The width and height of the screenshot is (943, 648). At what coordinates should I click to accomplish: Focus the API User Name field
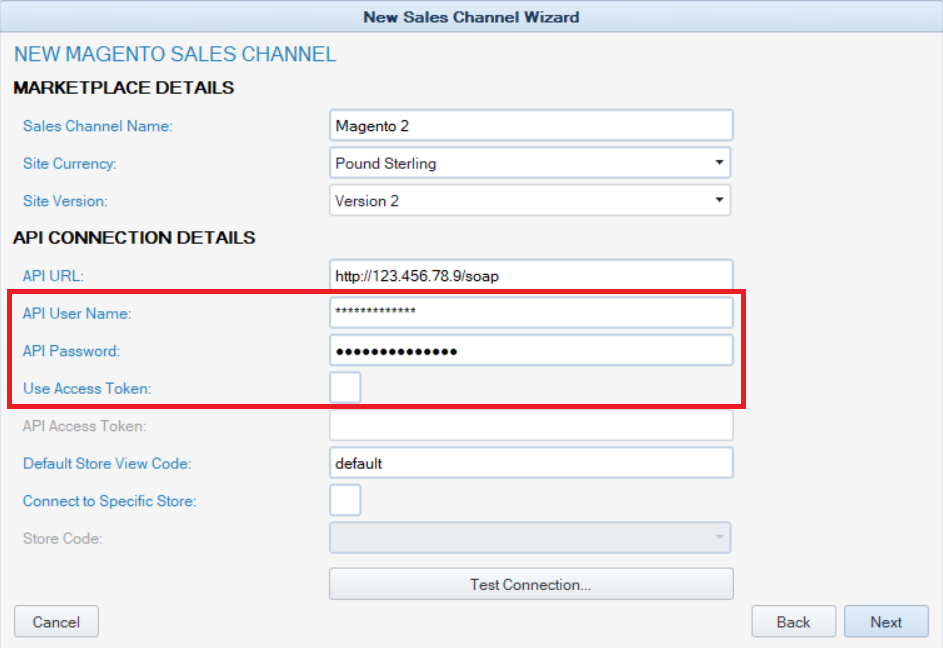click(x=530, y=313)
